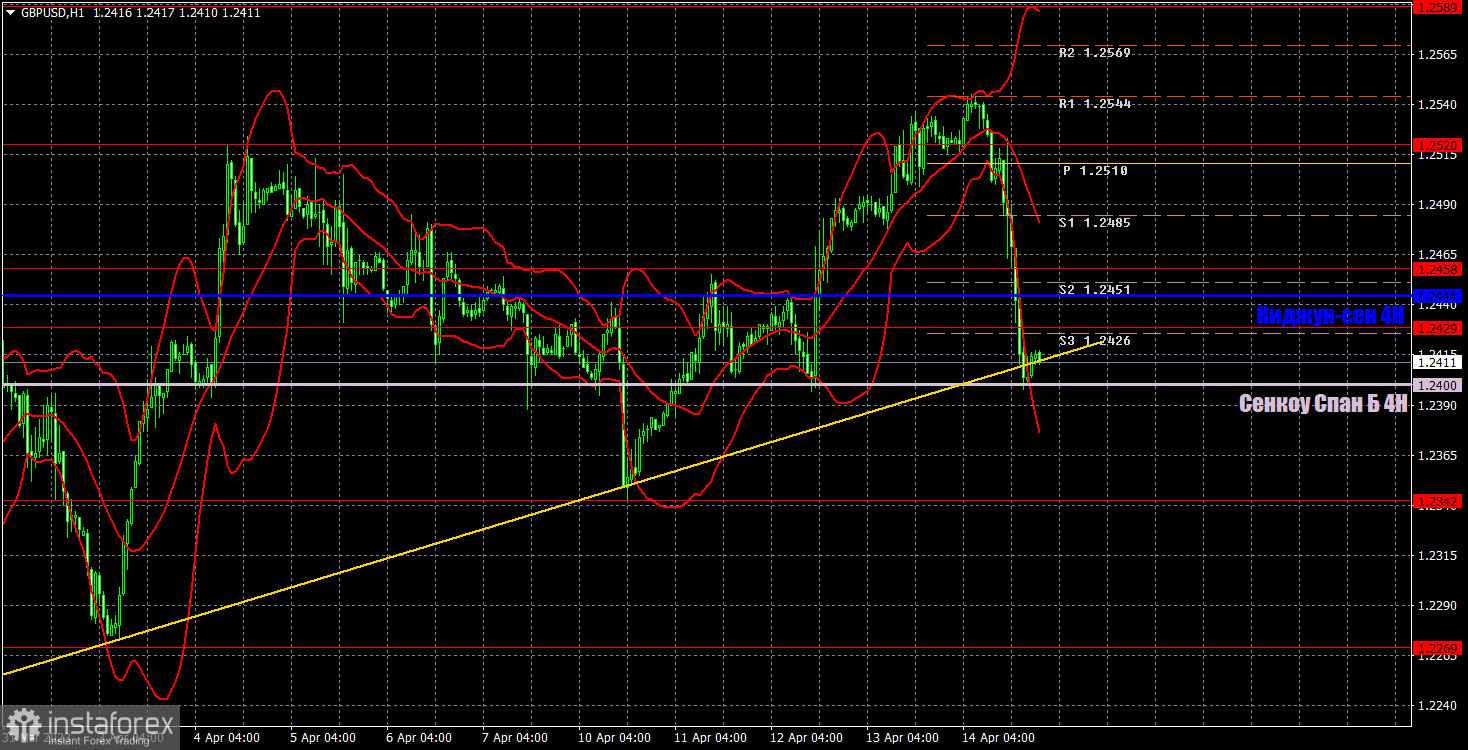Click the 6 Apr 04:00 time label

420,738
